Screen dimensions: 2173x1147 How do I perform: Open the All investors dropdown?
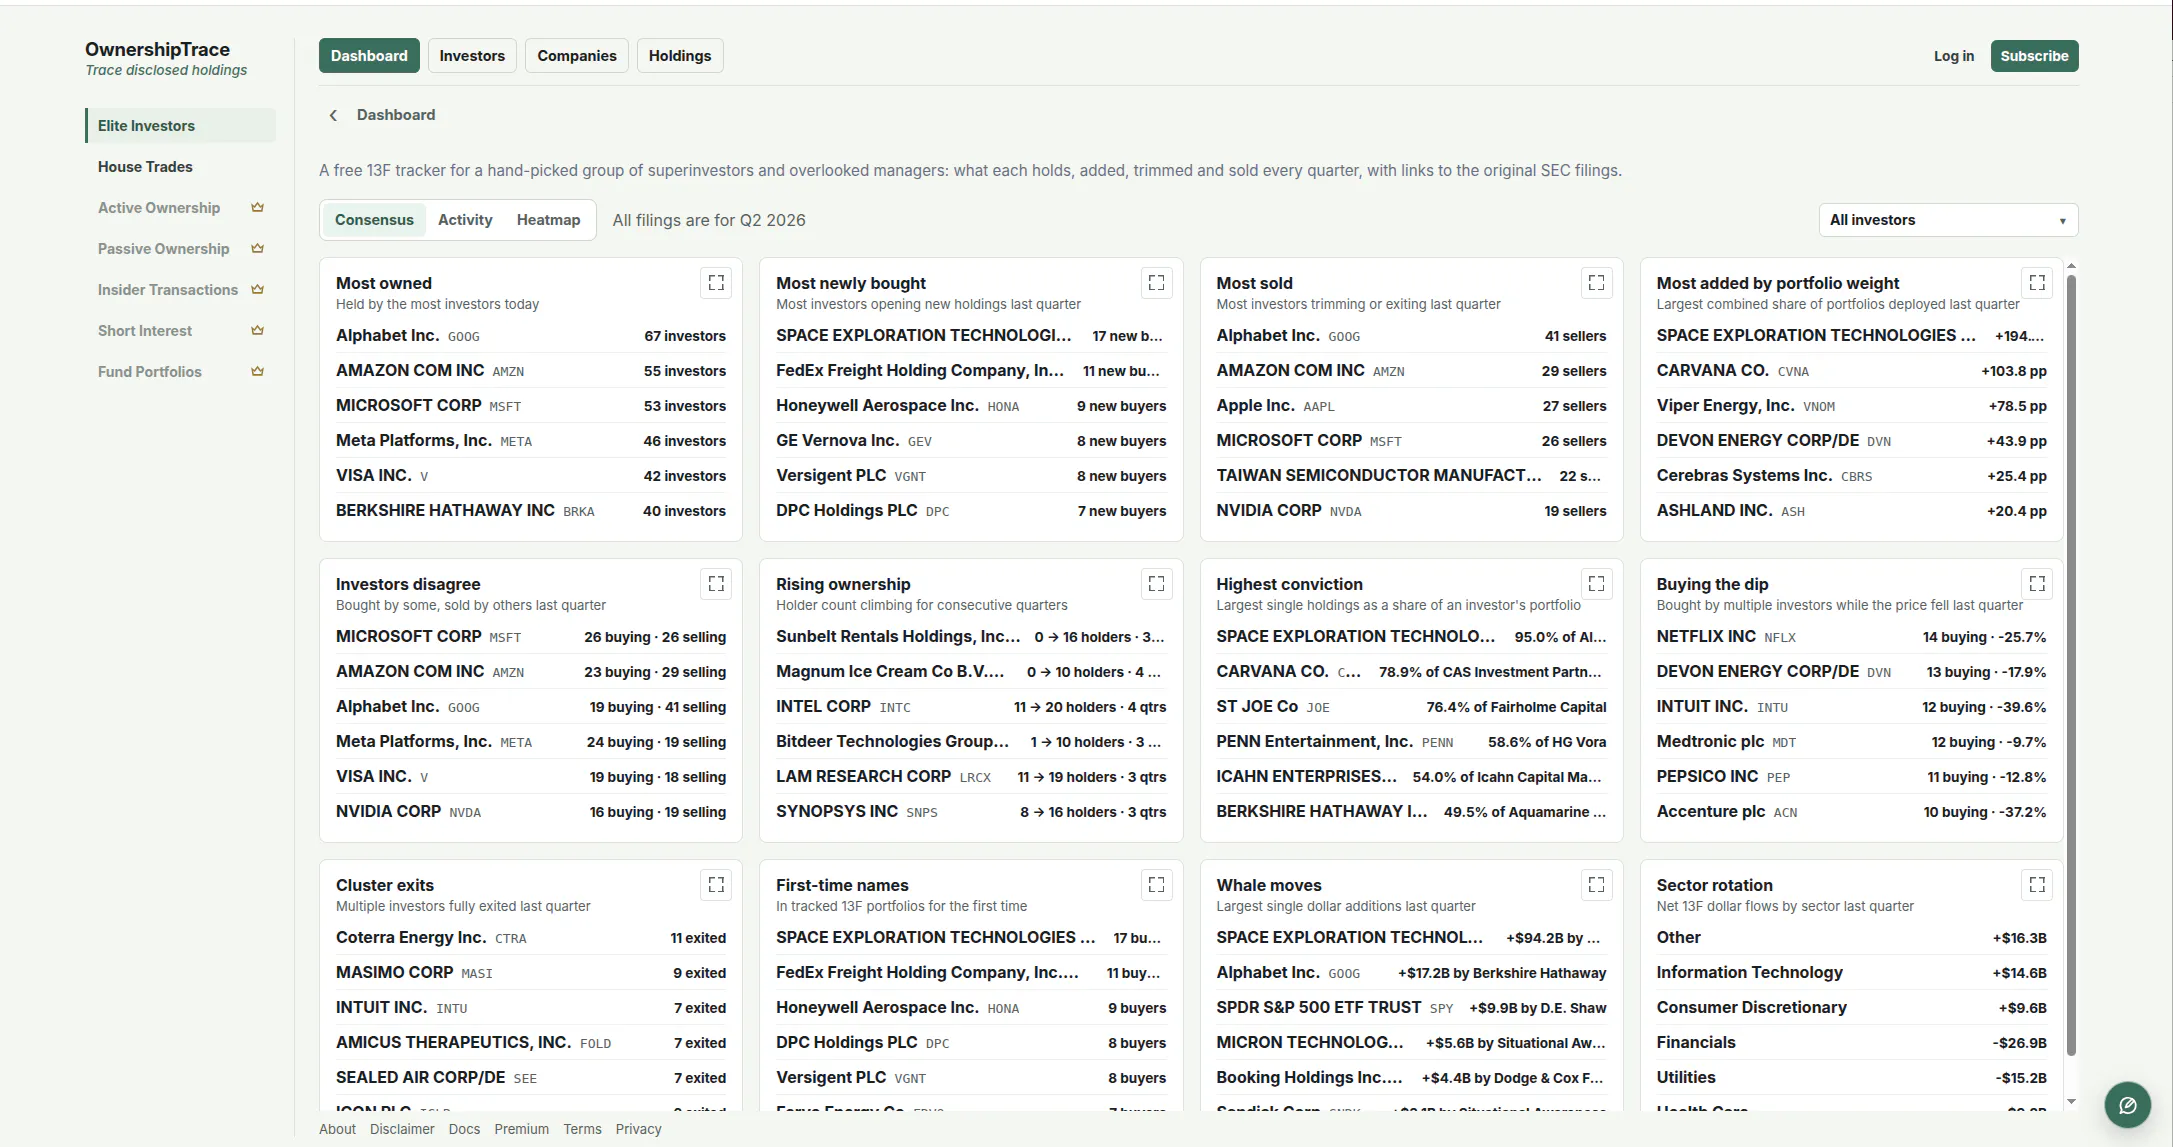1948,220
